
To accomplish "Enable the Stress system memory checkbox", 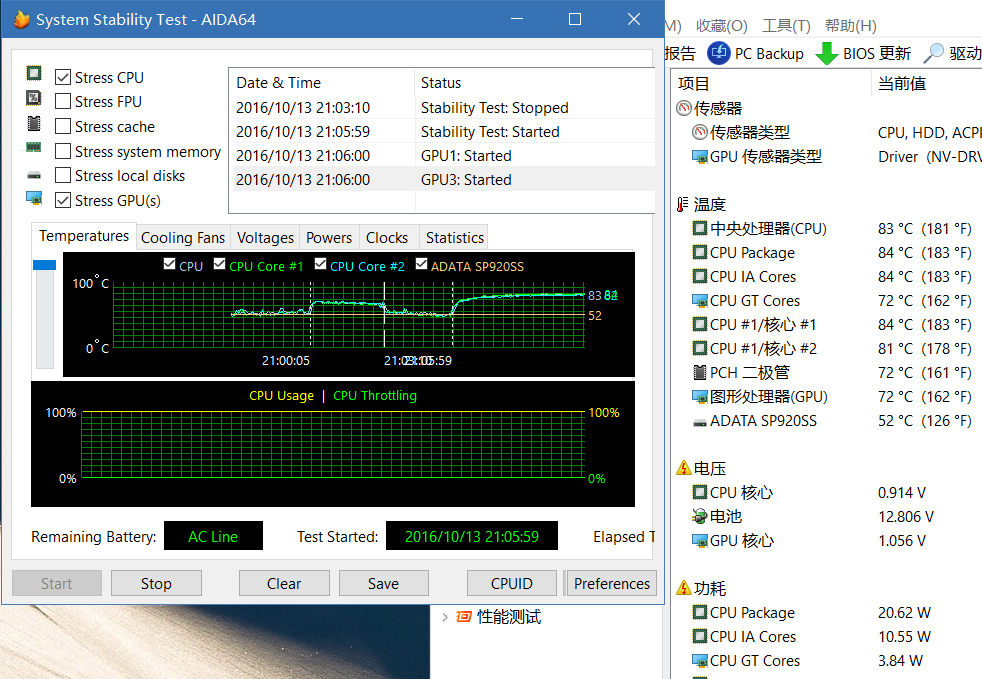I will [x=63, y=151].
